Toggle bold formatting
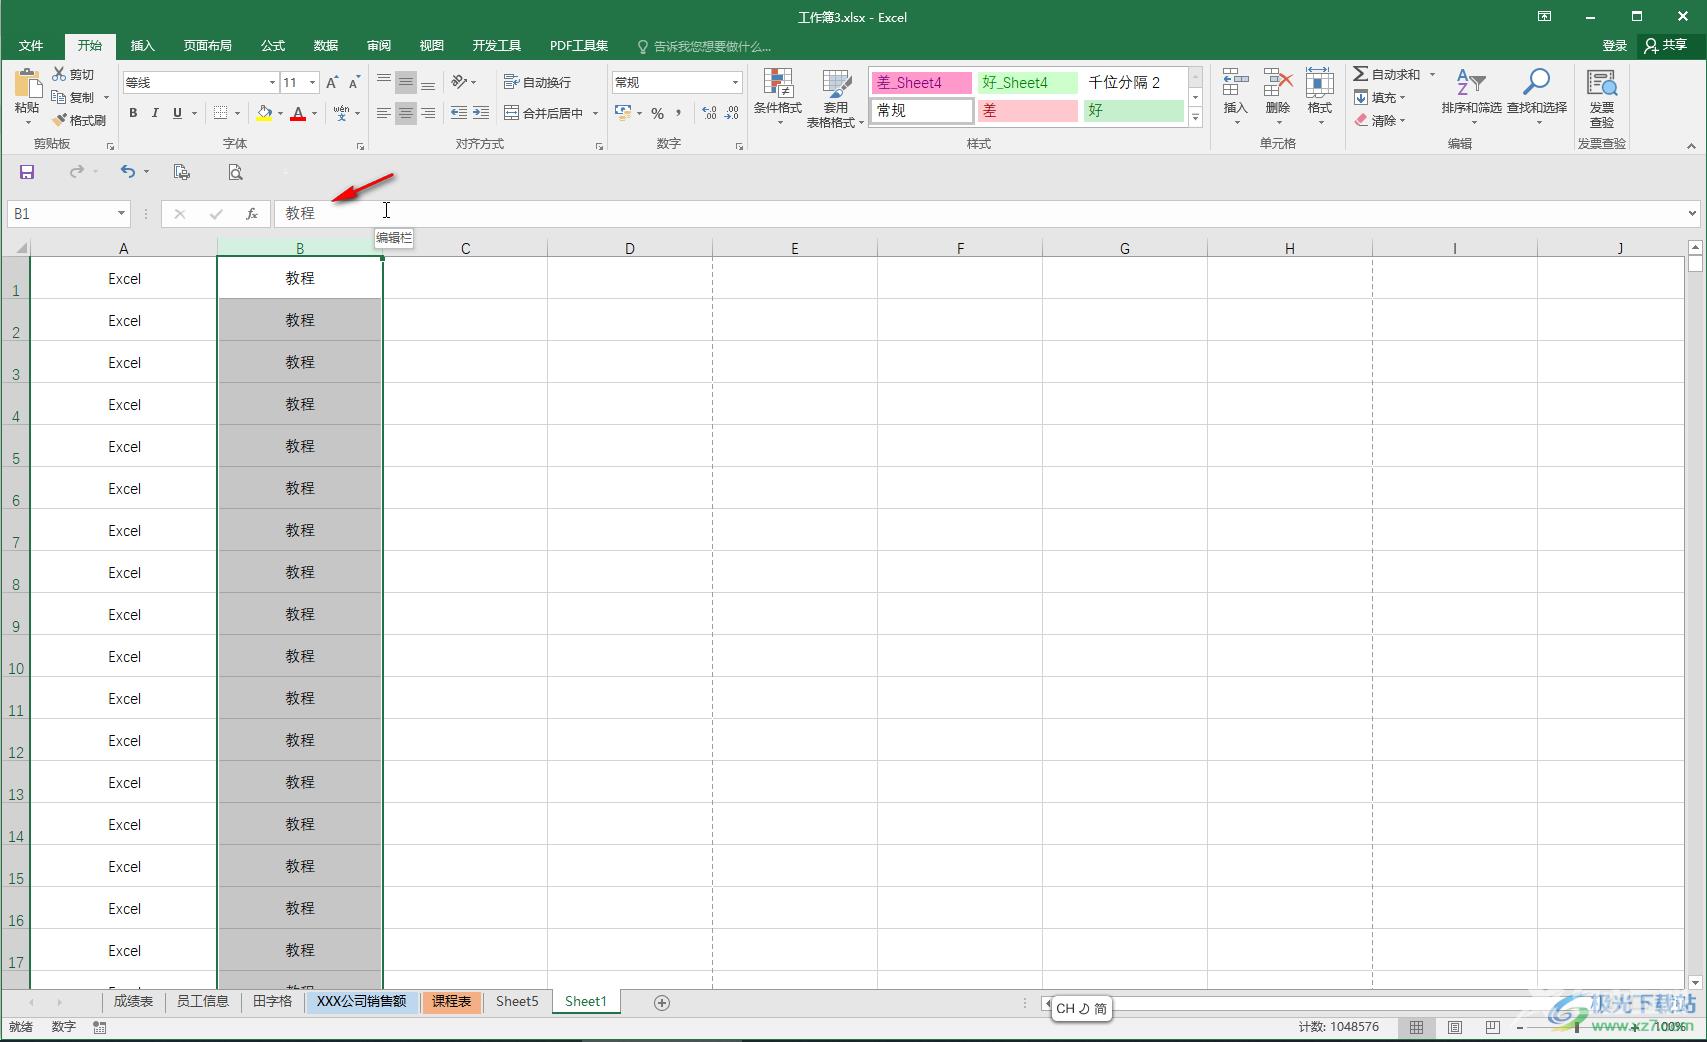Image resolution: width=1707 pixels, height=1042 pixels. point(133,113)
